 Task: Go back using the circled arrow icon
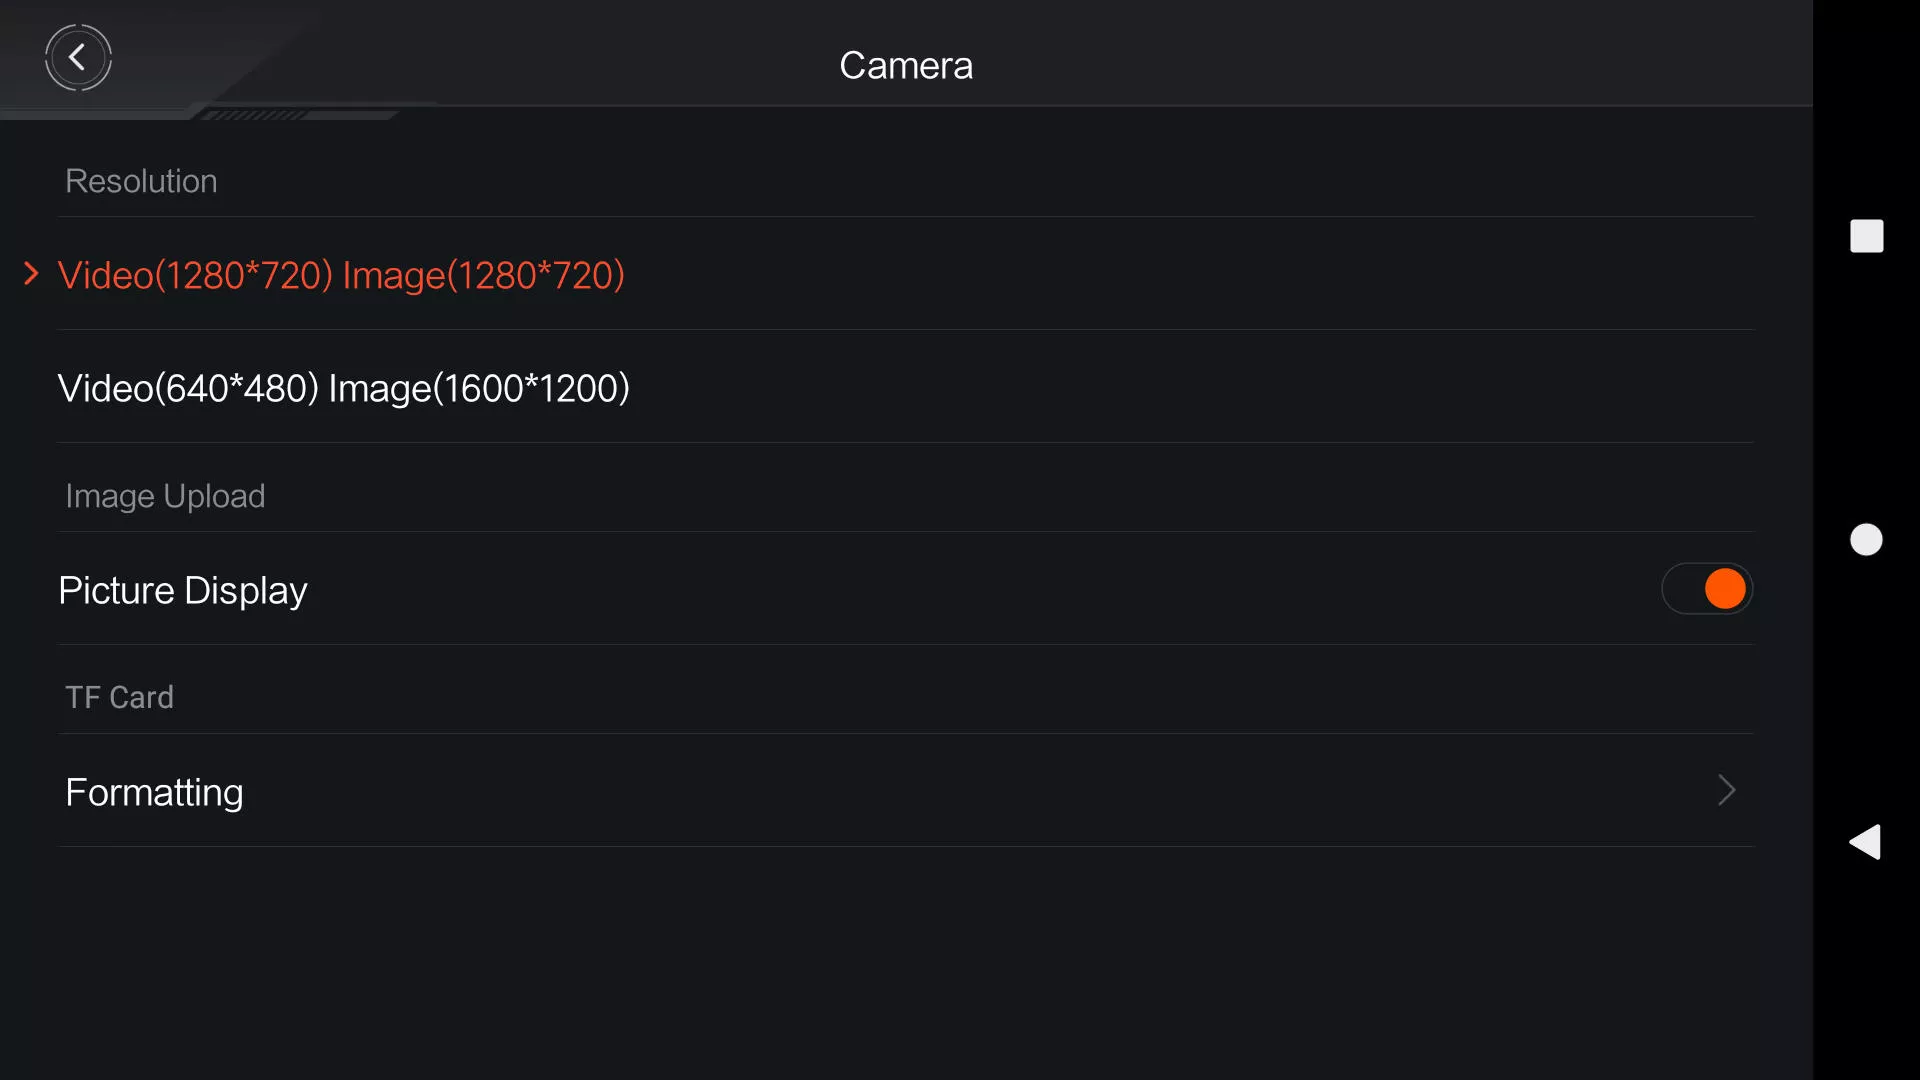point(78,58)
